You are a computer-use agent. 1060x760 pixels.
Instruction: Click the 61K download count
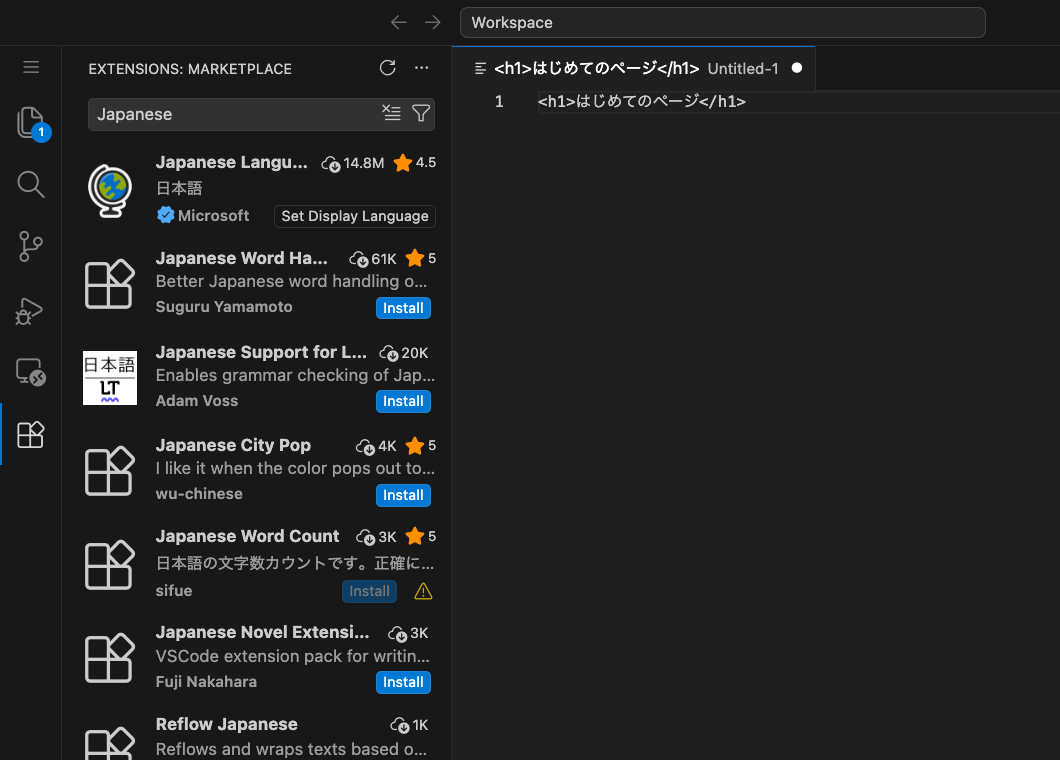click(372, 259)
